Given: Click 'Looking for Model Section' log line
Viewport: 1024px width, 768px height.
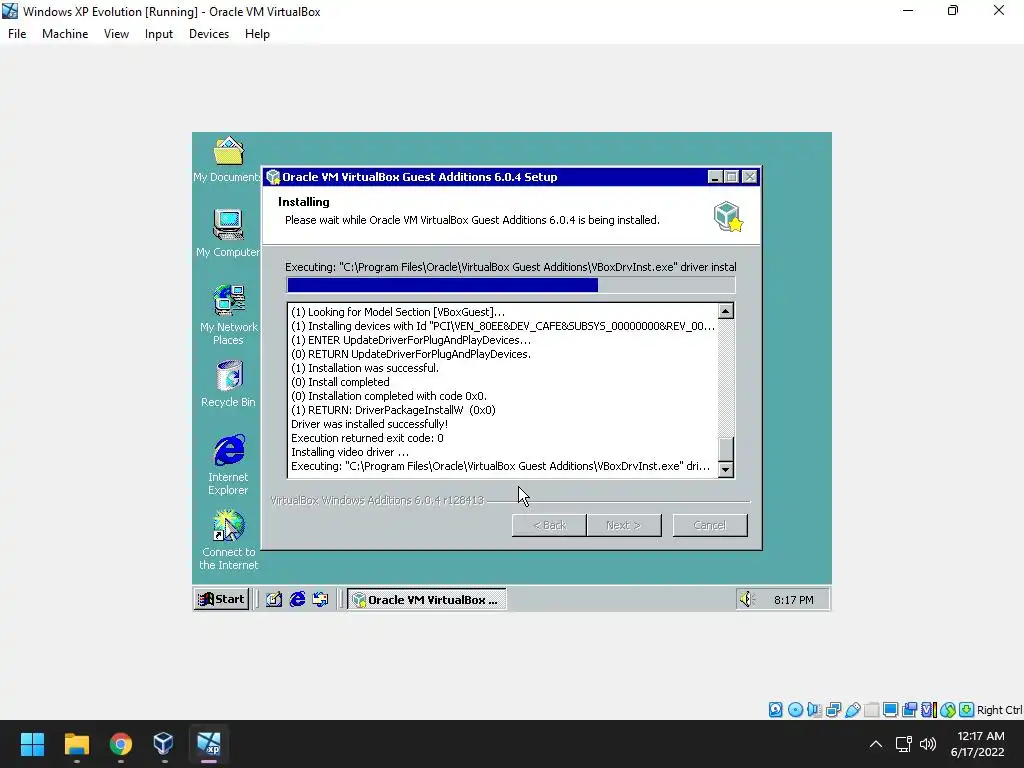Looking at the screenshot, I should click(x=398, y=312).
